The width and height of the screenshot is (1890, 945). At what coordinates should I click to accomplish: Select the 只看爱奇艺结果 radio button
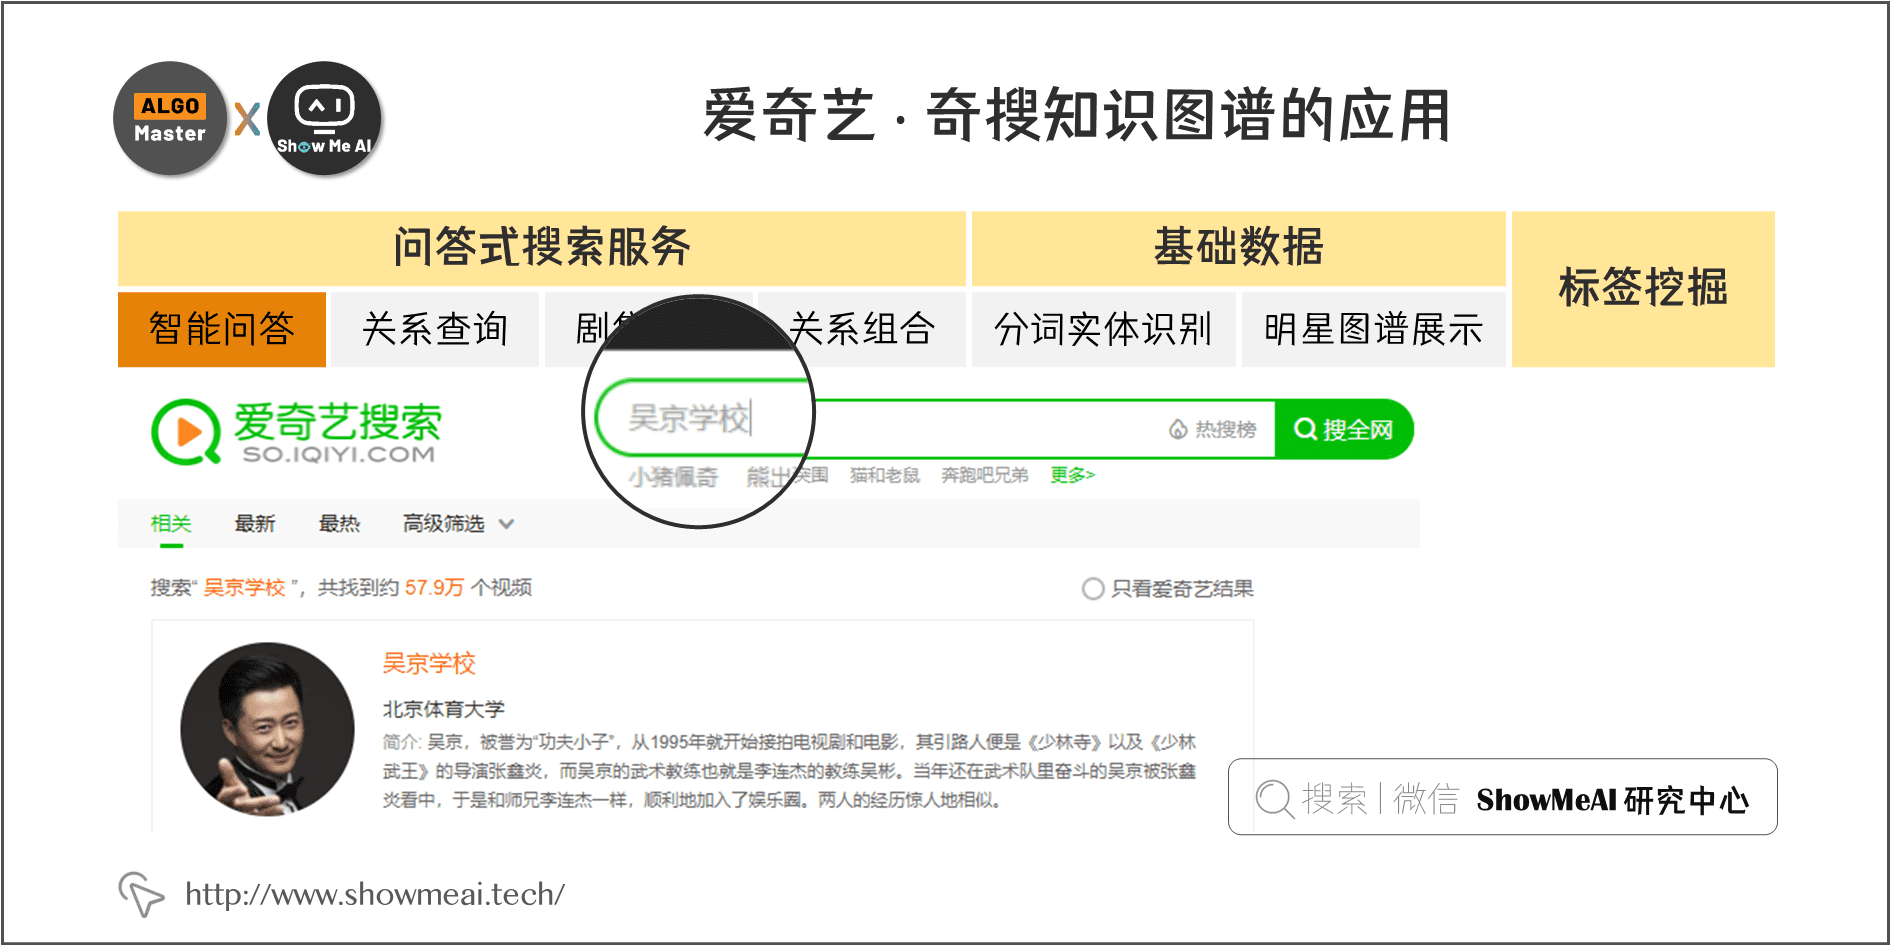click(x=1093, y=588)
